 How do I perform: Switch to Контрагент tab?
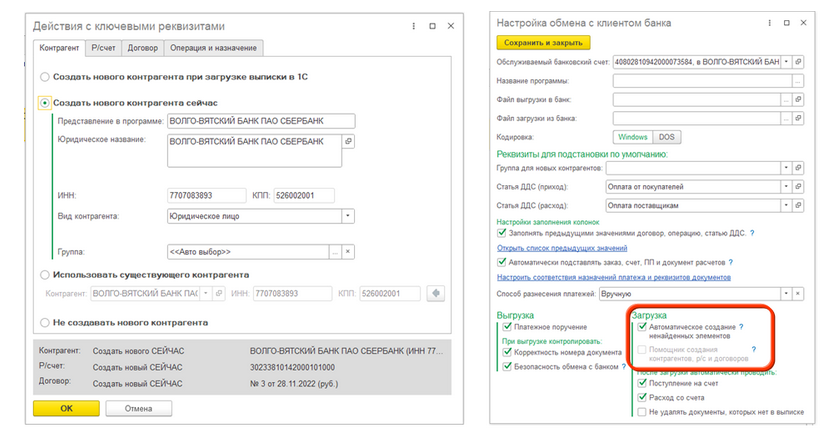tap(59, 48)
